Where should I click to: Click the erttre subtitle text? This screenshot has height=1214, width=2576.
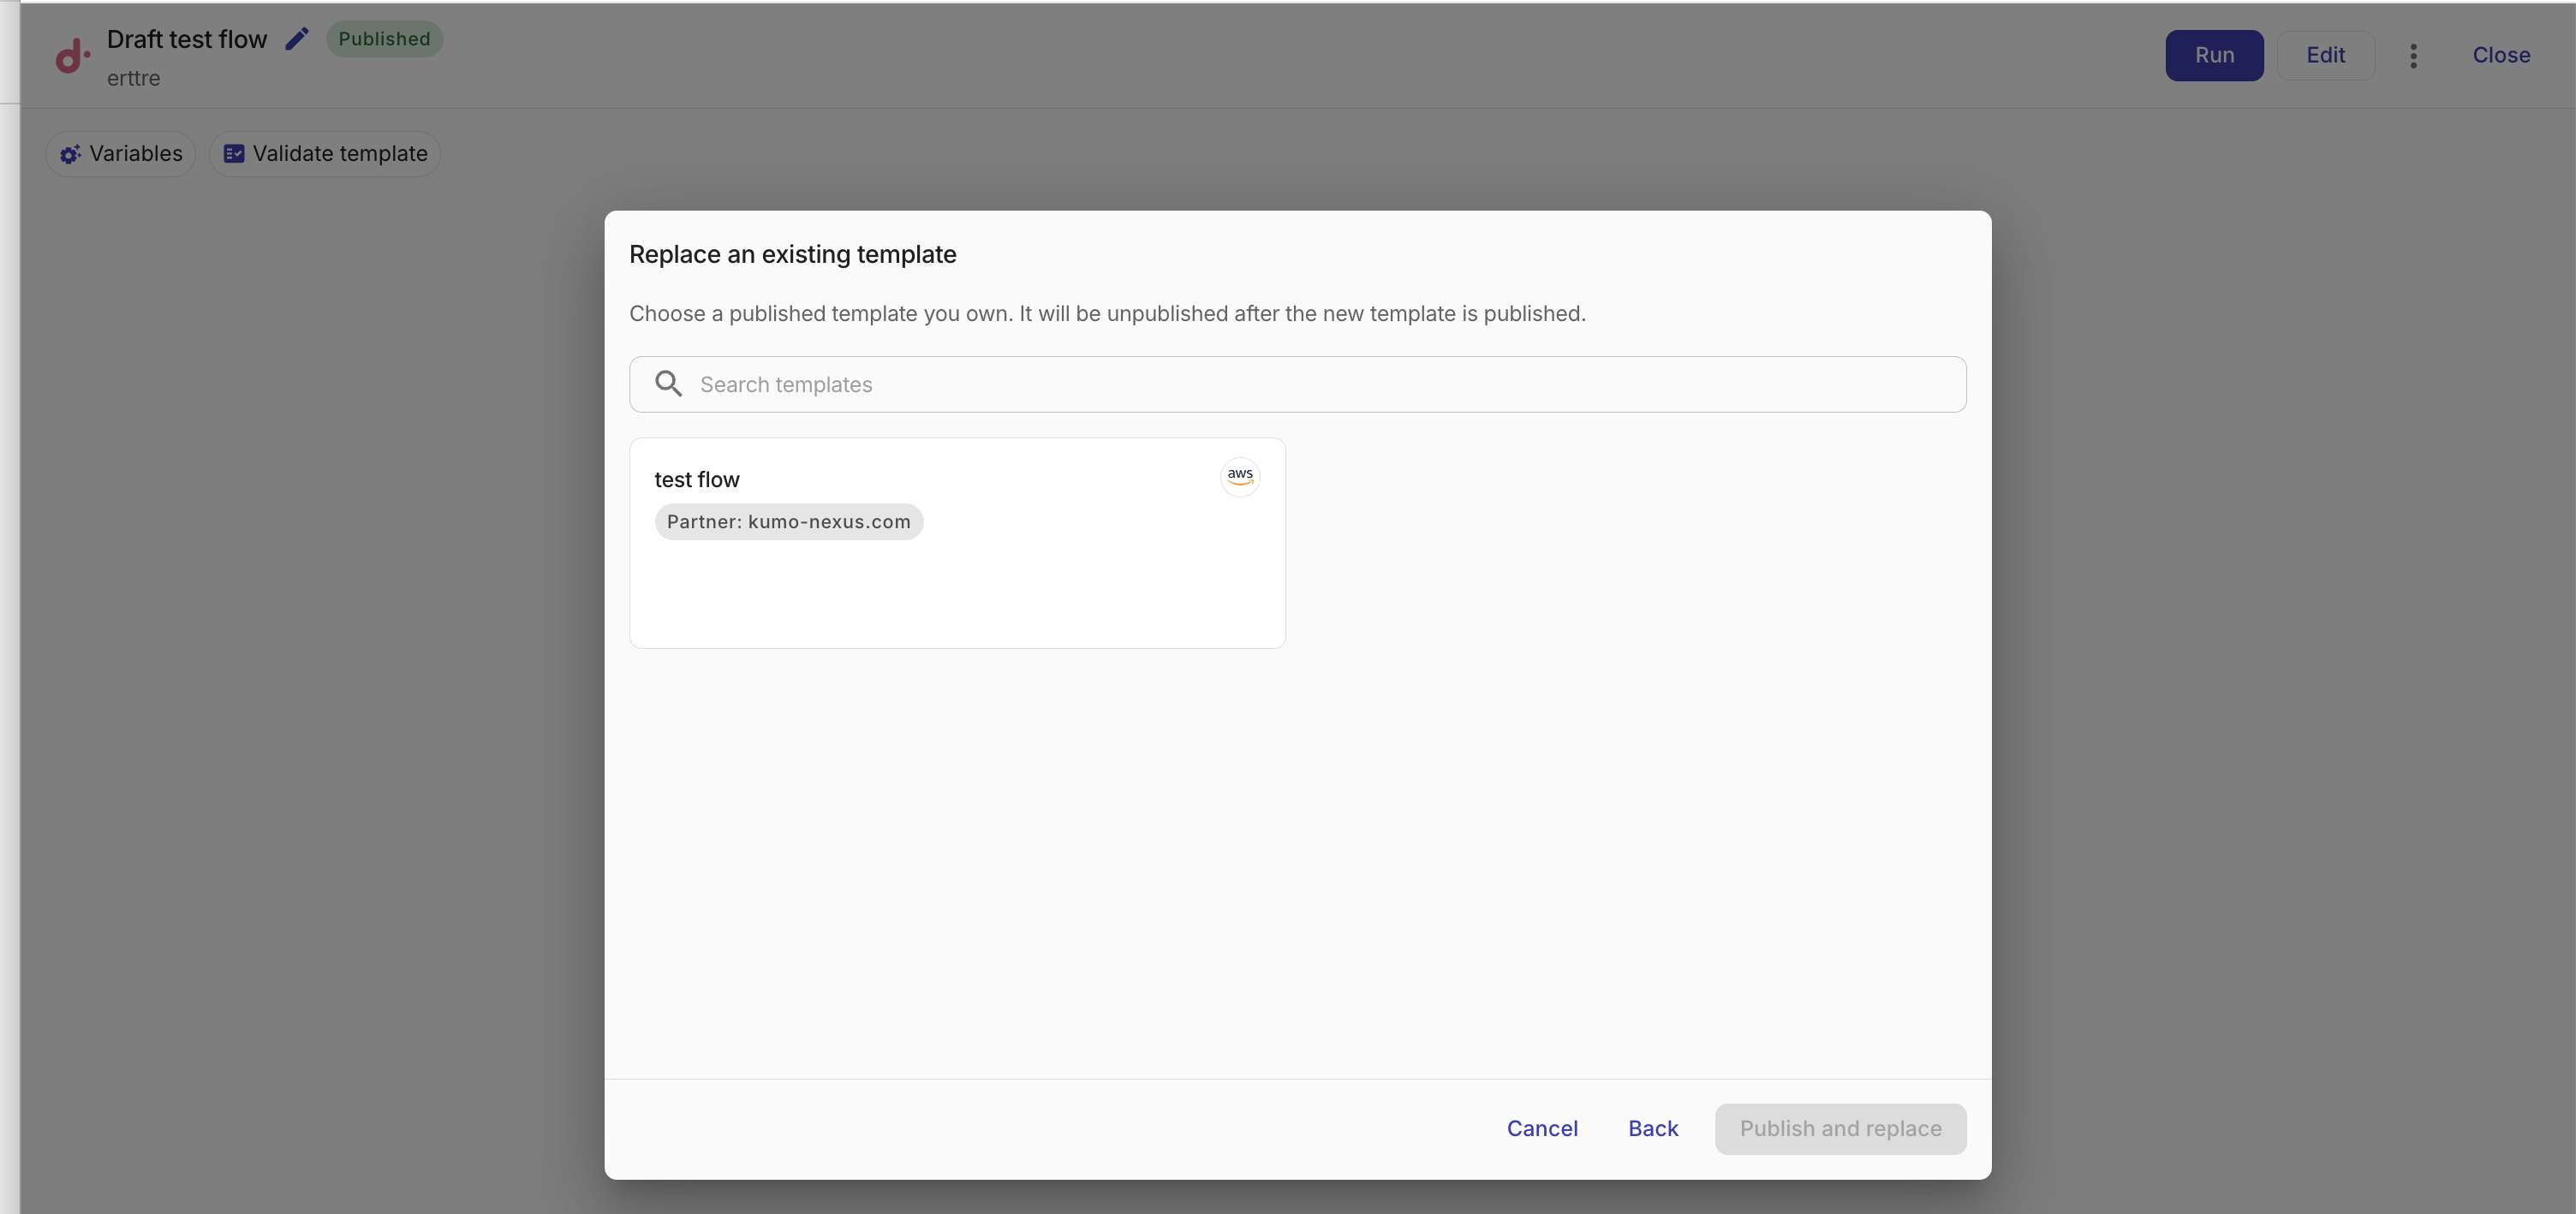pyautogui.click(x=133, y=78)
